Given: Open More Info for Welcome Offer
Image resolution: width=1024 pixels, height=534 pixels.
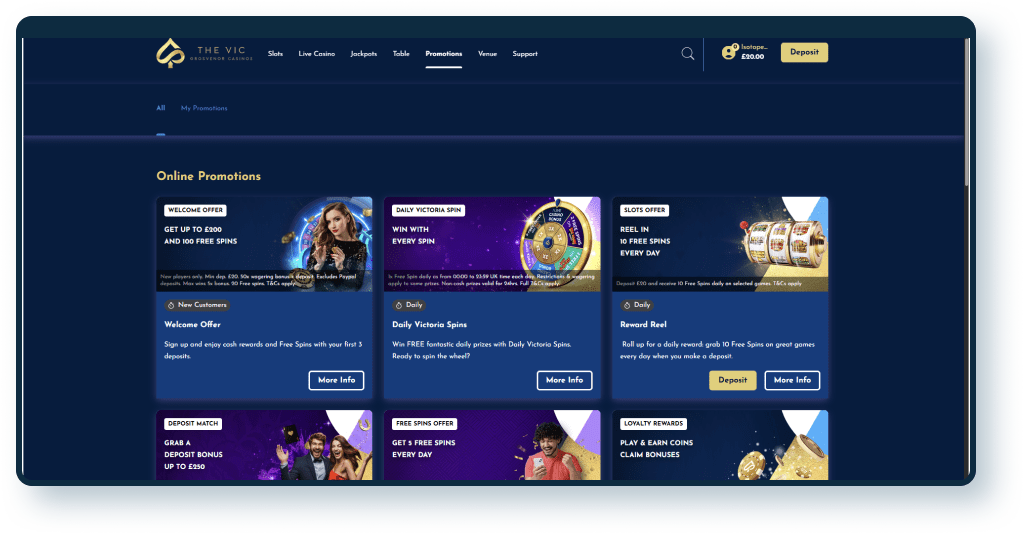Looking at the screenshot, I should coord(336,380).
